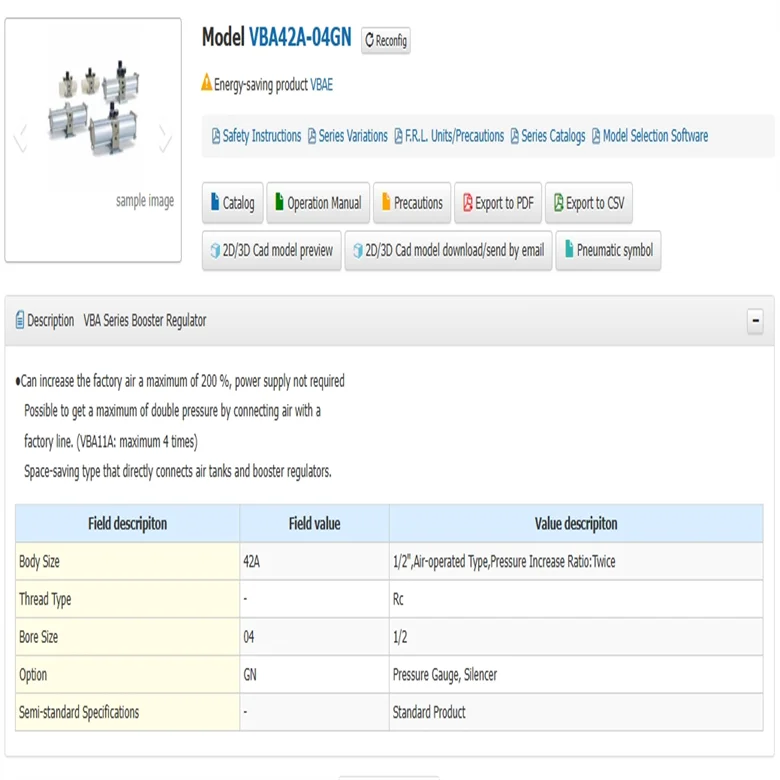Click the Export to CSV icon
This screenshot has height=780, width=780.
[x=558, y=203]
